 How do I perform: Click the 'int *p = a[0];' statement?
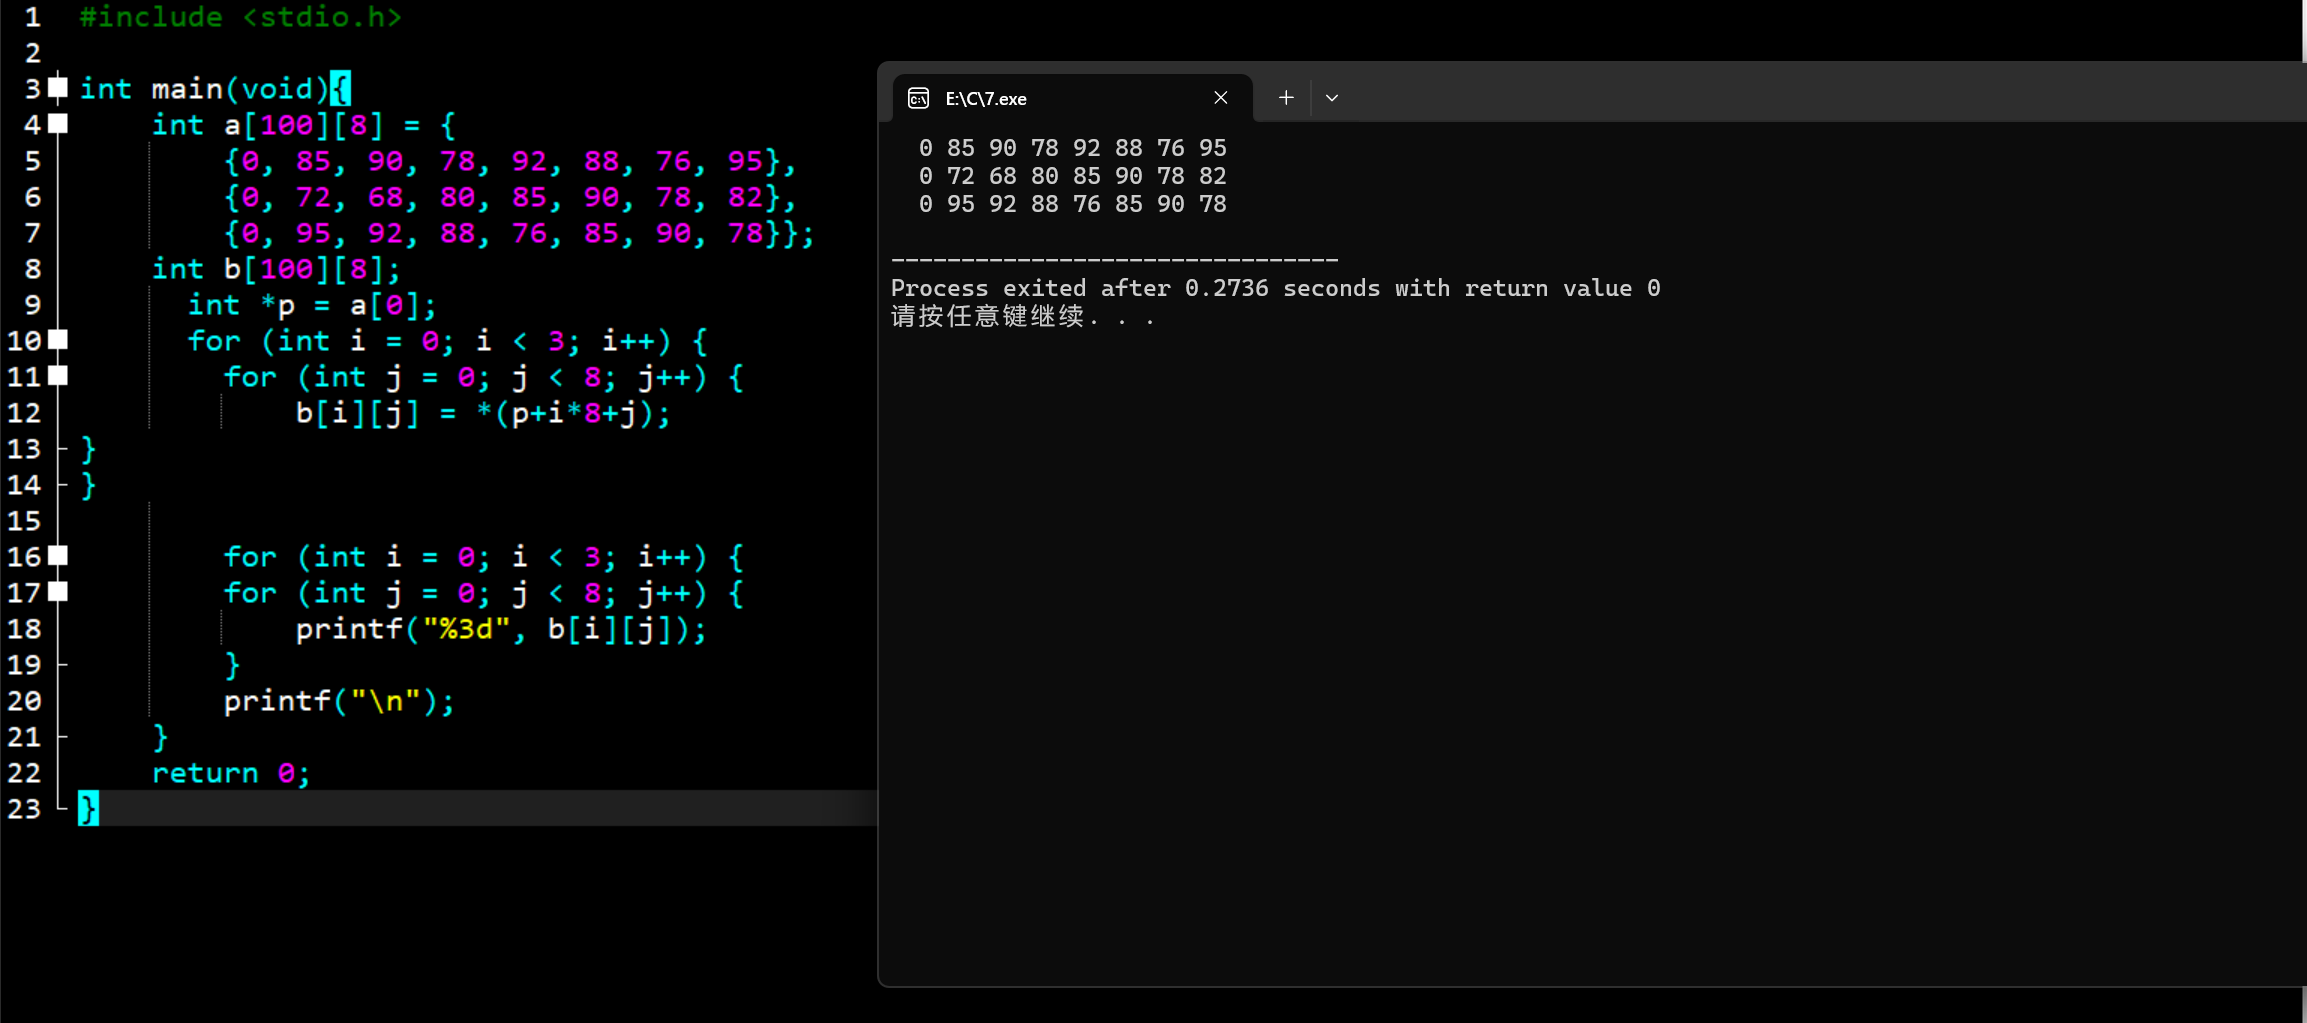tap(312, 305)
